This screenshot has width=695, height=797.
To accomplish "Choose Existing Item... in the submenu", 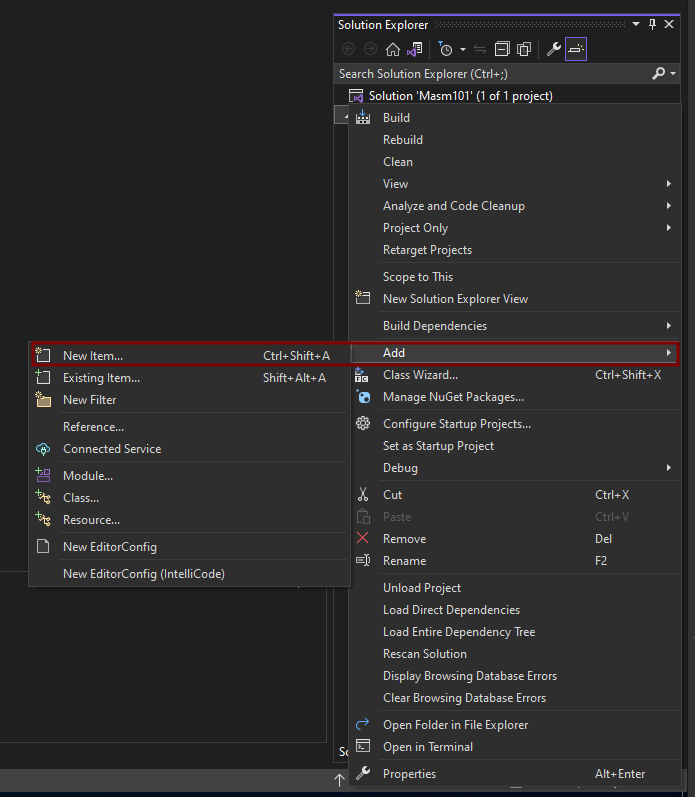I will tap(101, 377).
